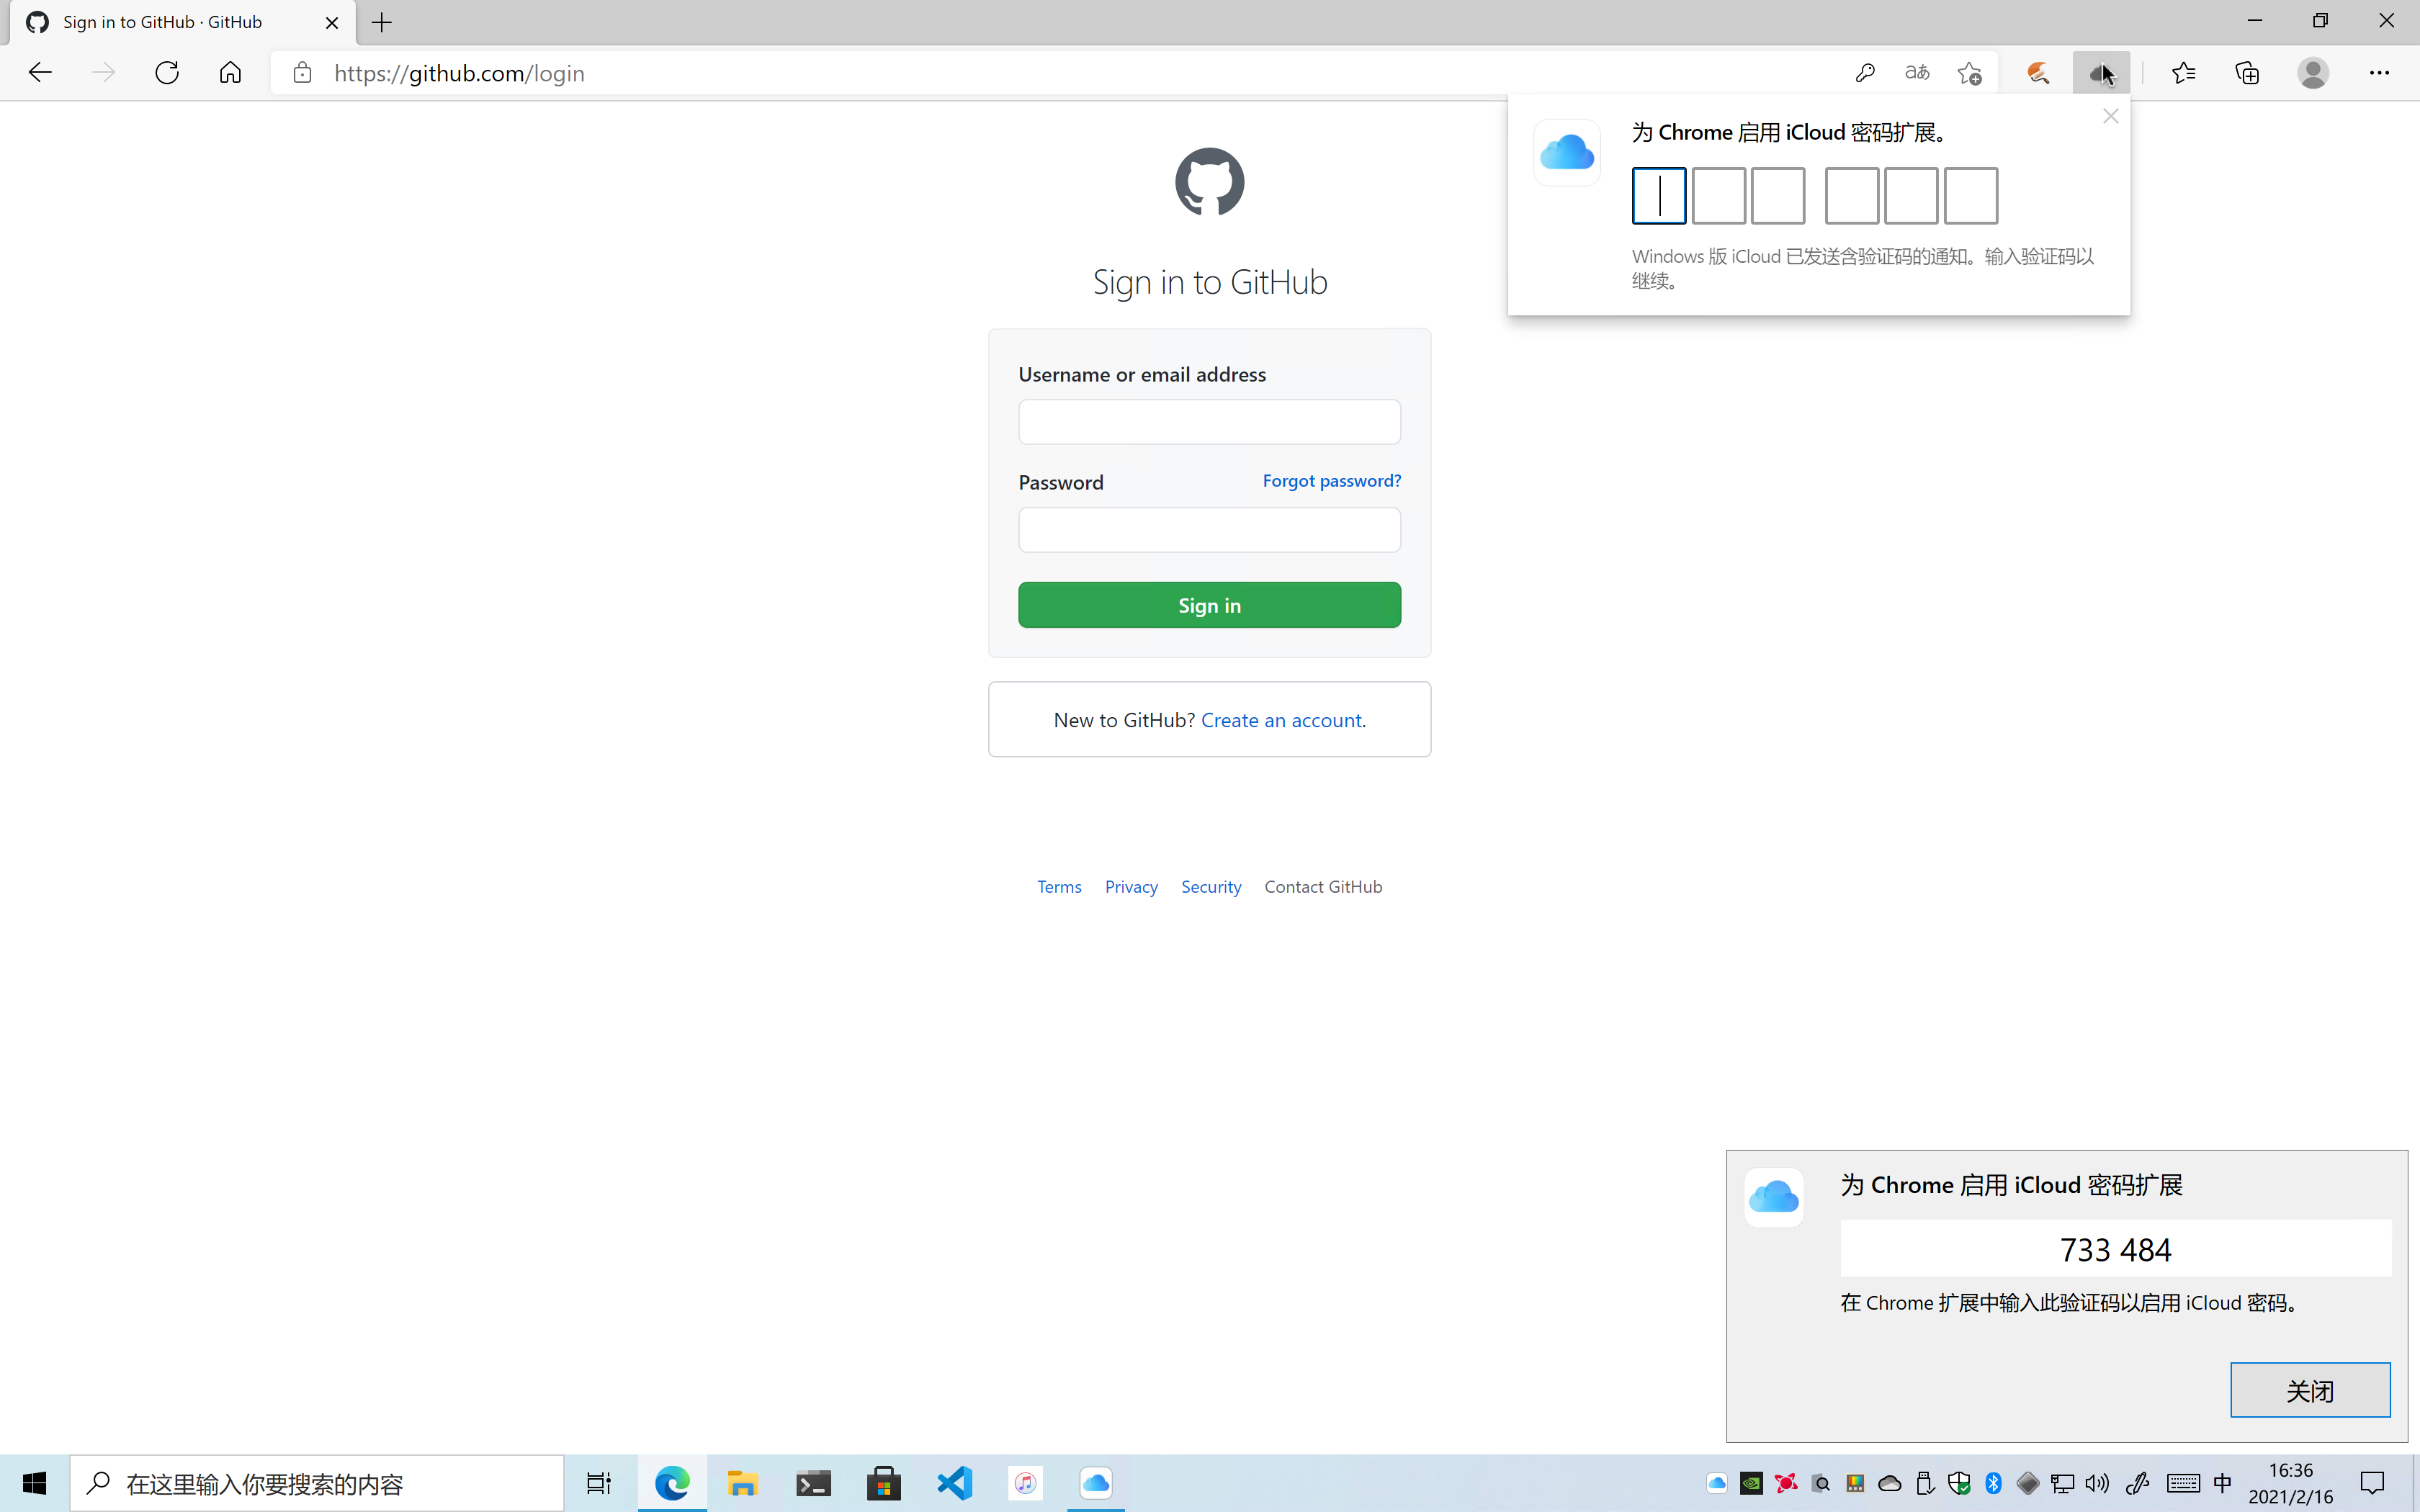Open the volume control tray icon
2420x1512 pixels.
point(2097,1484)
